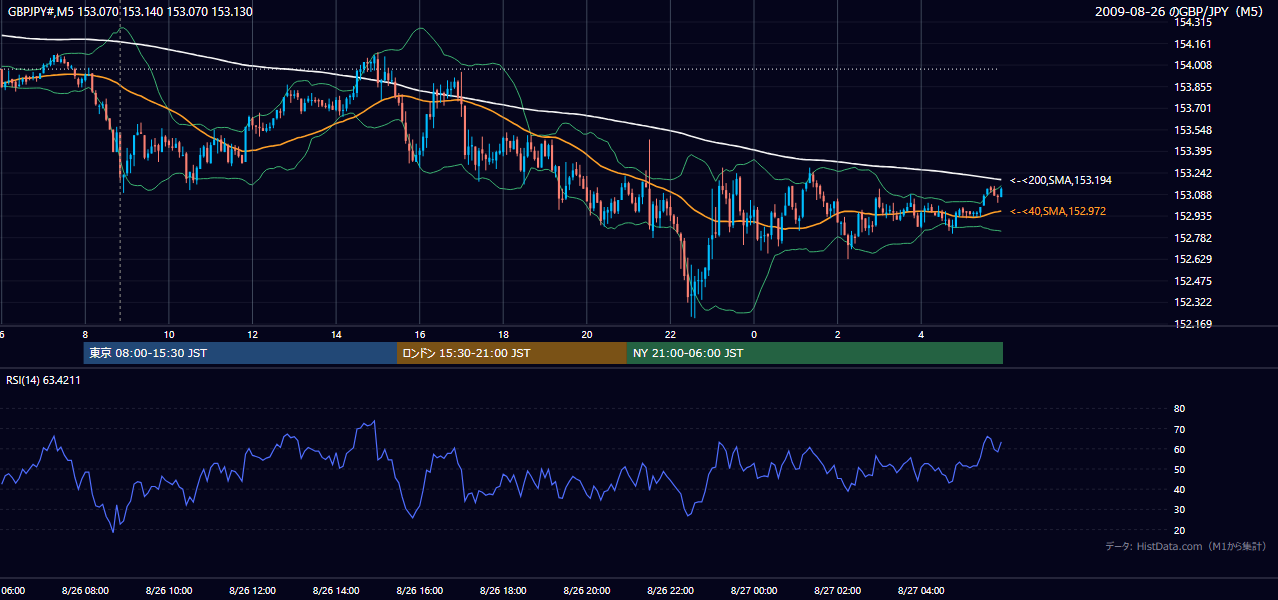The image size is (1278, 600).
Task: Click price axis value 152.629
Action: pyautogui.click(x=1192, y=259)
